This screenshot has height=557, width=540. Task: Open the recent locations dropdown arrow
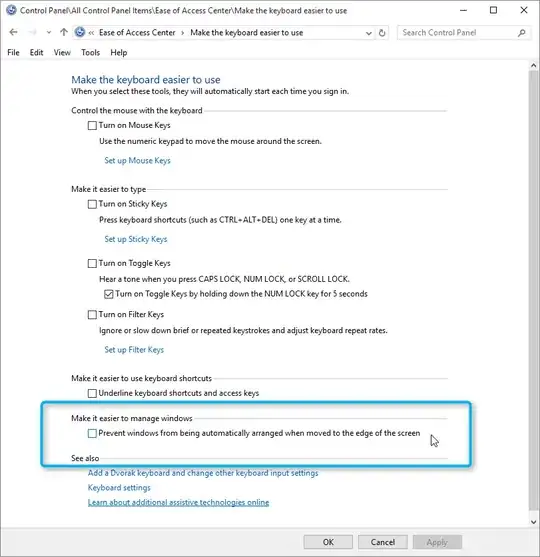49,32
